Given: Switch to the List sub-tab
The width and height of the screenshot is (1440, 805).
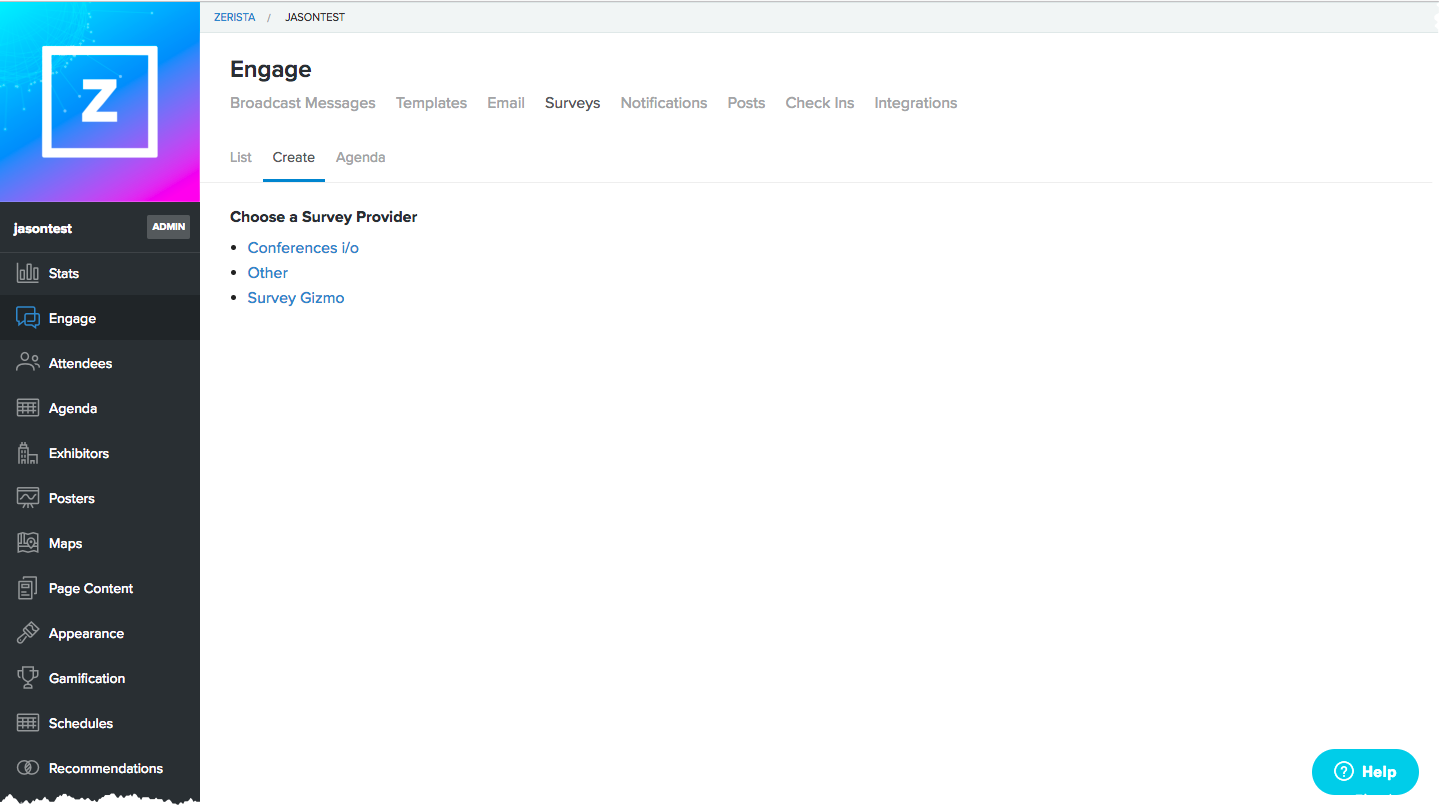Looking at the screenshot, I should point(241,157).
